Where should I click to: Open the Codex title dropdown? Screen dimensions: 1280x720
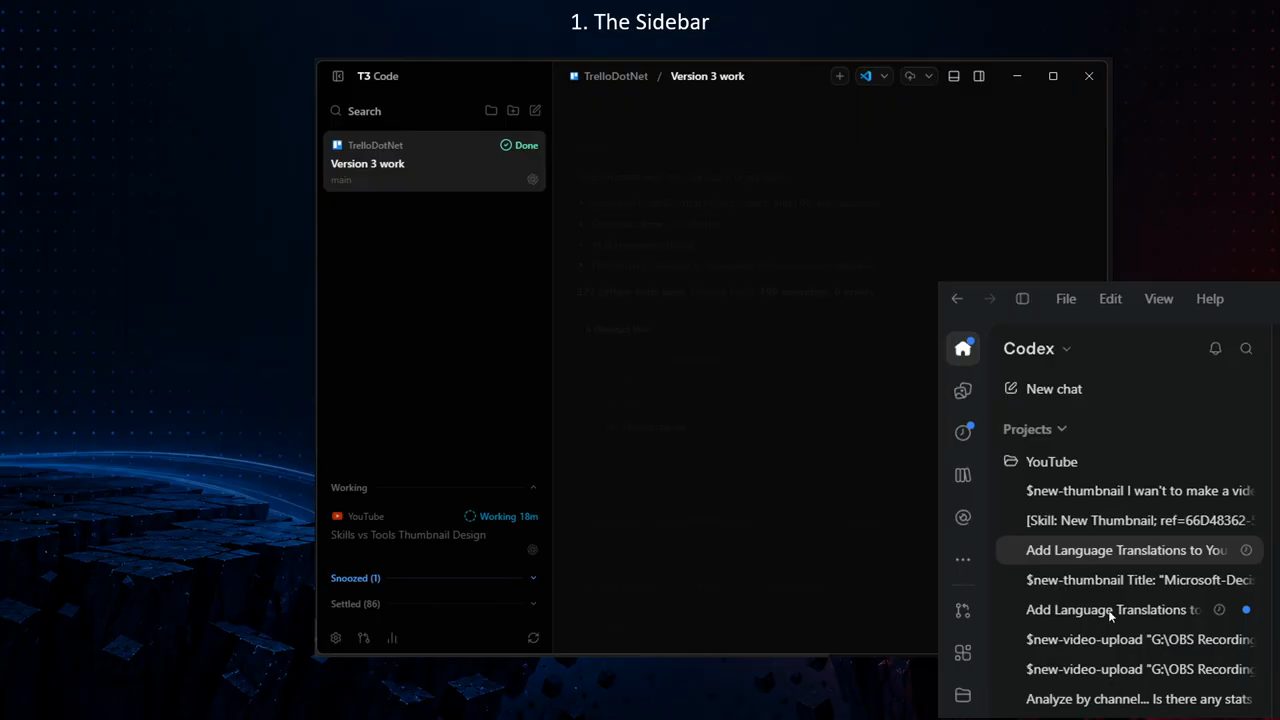1038,348
